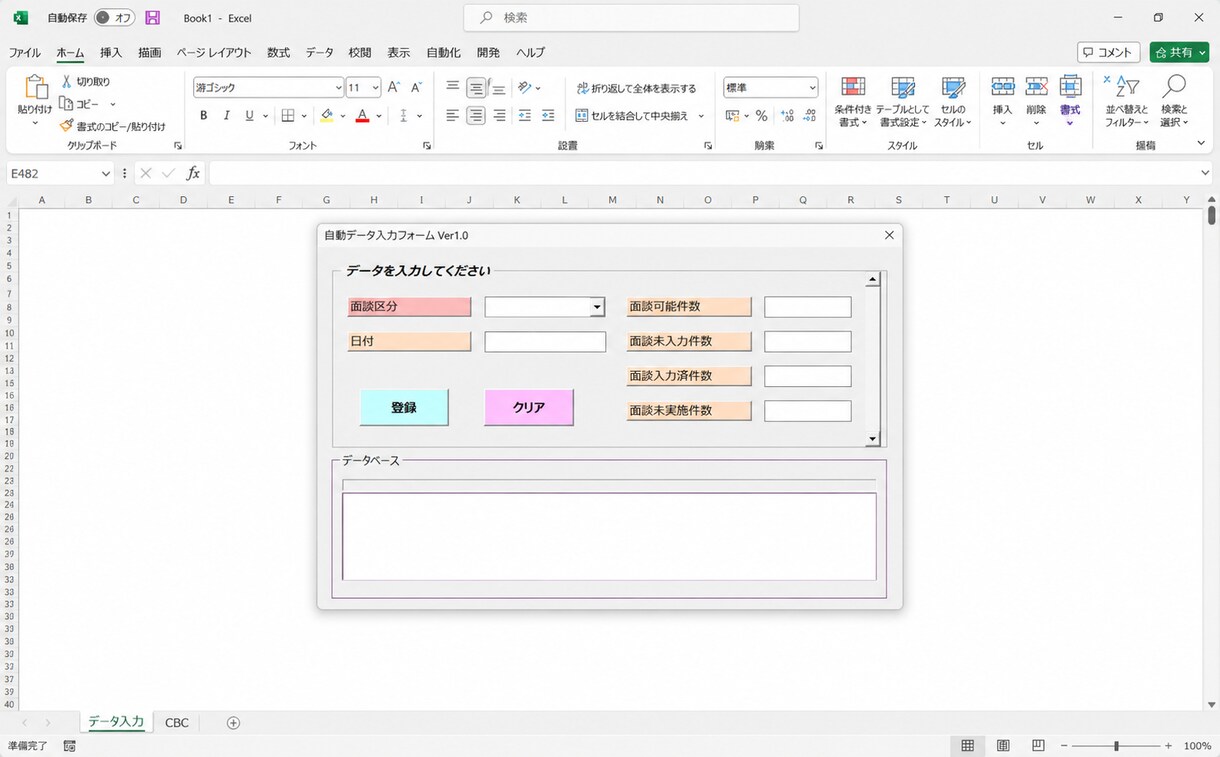The width and height of the screenshot is (1220, 757).
Task: Click the 面談入力済件数 input field
Action: (808, 376)
